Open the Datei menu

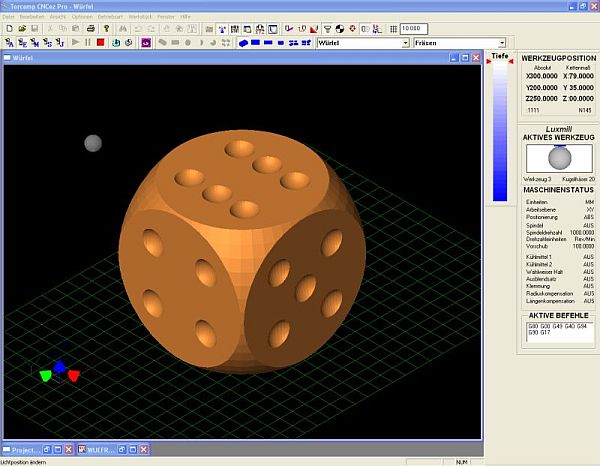9,17
